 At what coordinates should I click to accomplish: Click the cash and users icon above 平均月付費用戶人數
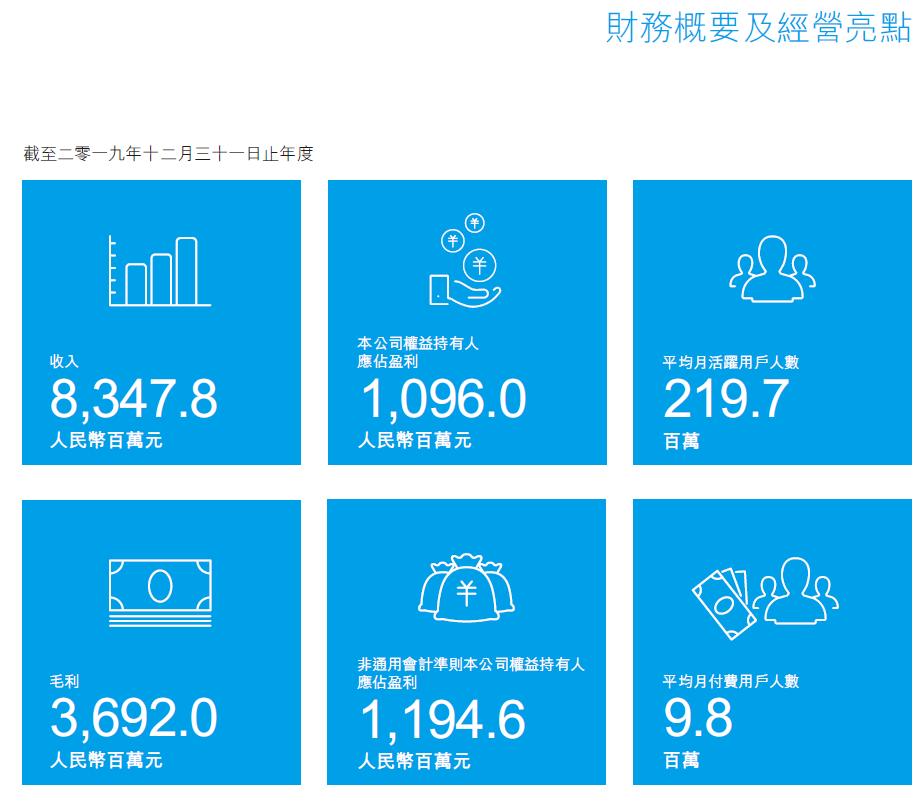(x=765, y=598)
